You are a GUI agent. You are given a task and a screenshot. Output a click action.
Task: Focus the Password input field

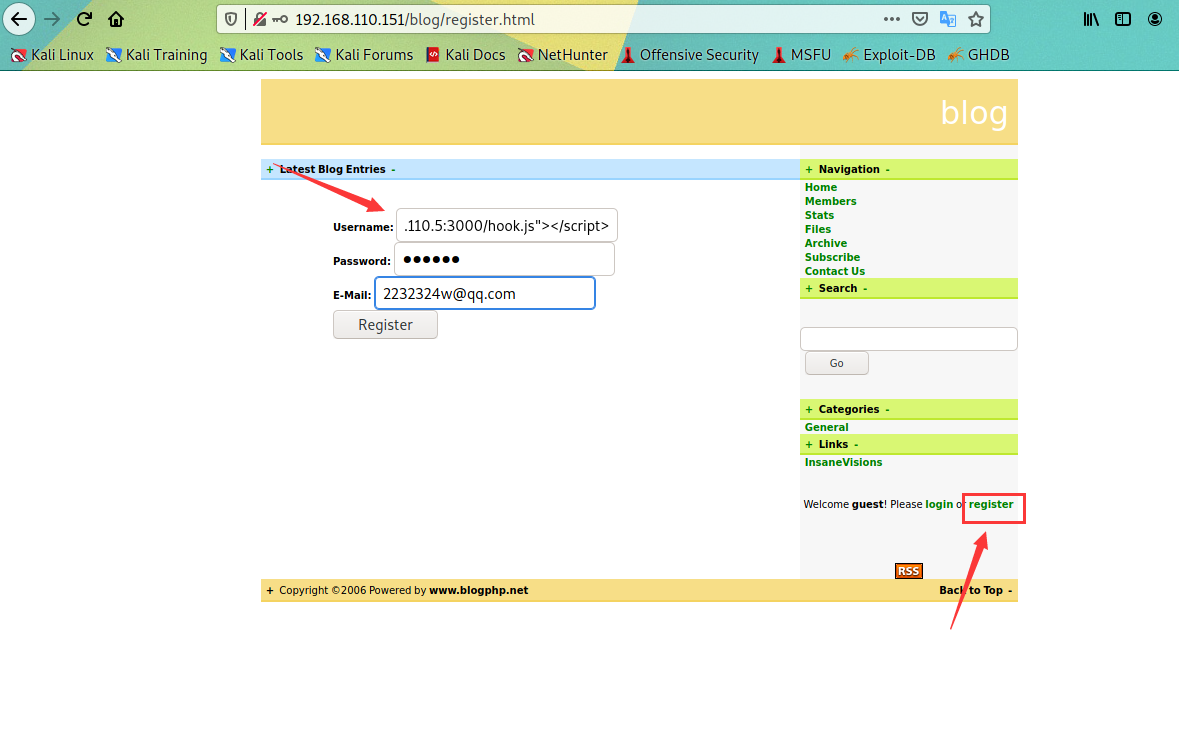[x=505, y=259]
